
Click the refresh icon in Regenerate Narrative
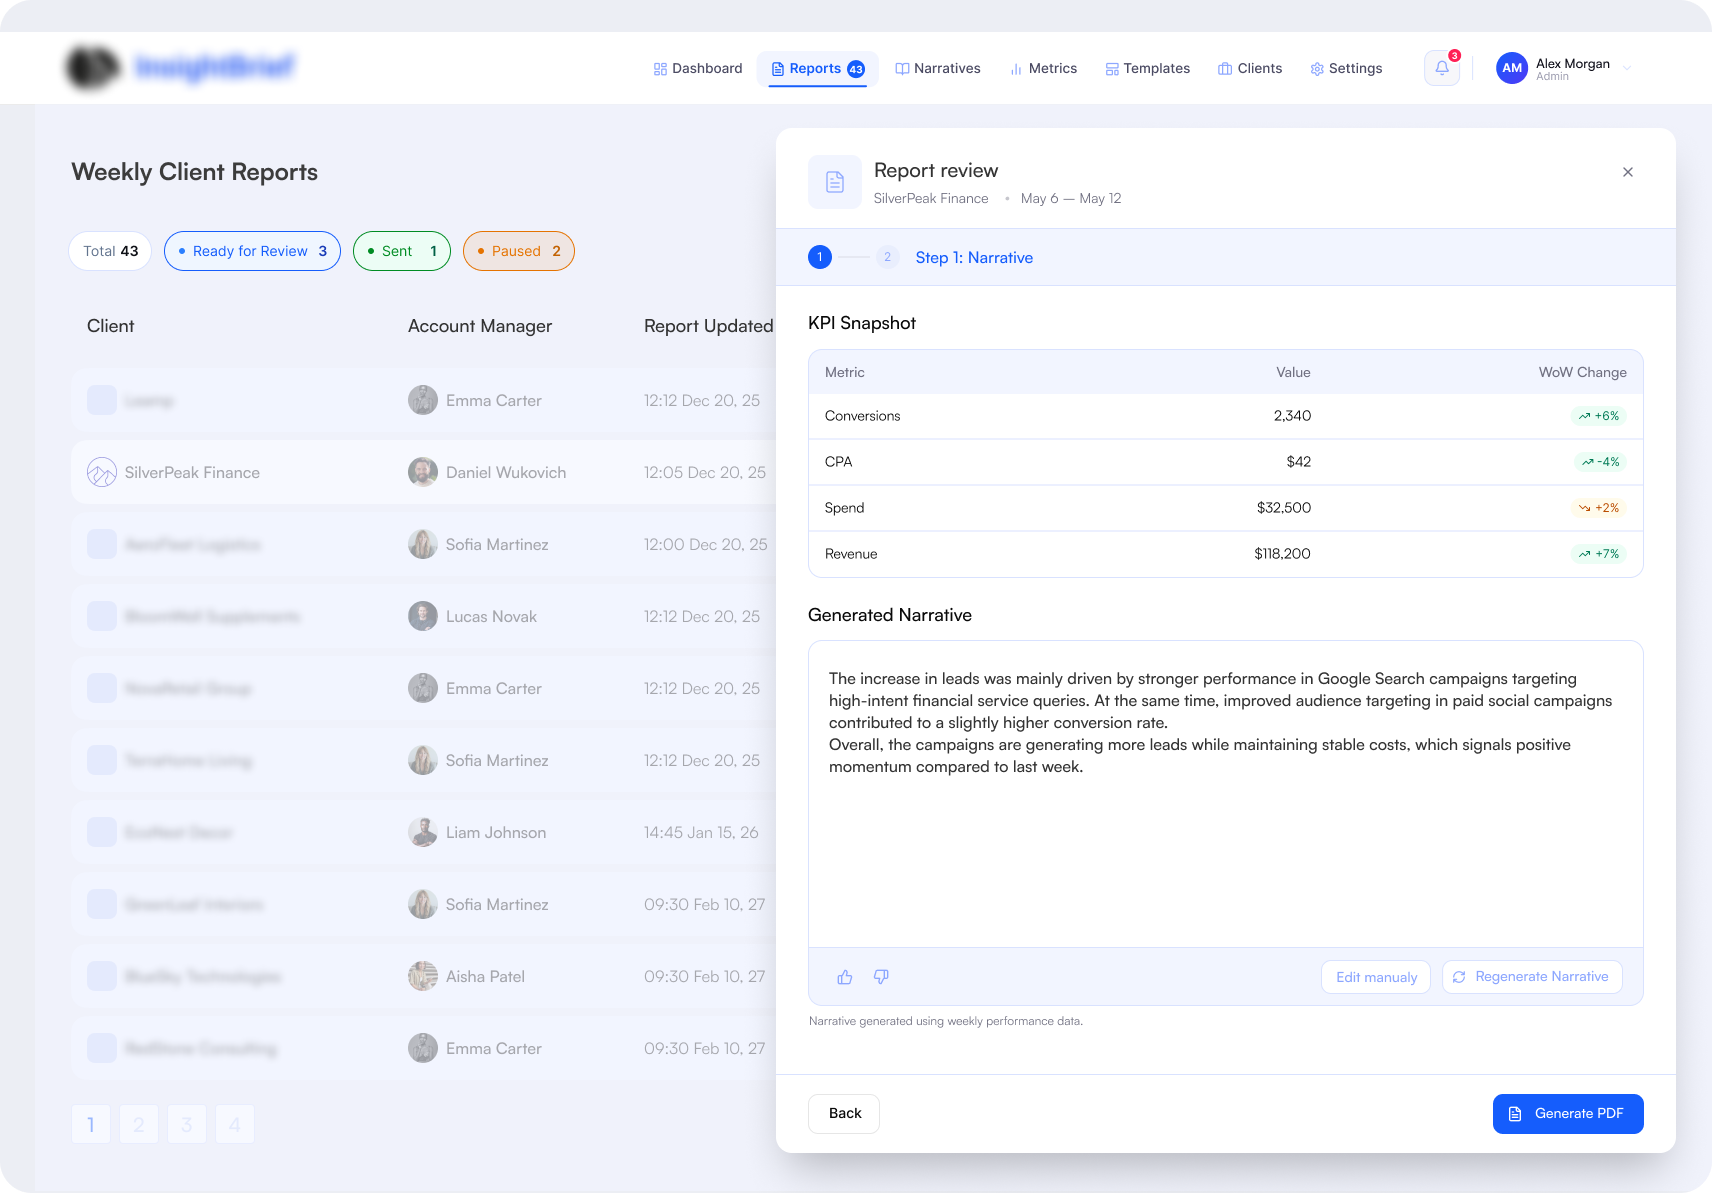tap(1459, 977)
